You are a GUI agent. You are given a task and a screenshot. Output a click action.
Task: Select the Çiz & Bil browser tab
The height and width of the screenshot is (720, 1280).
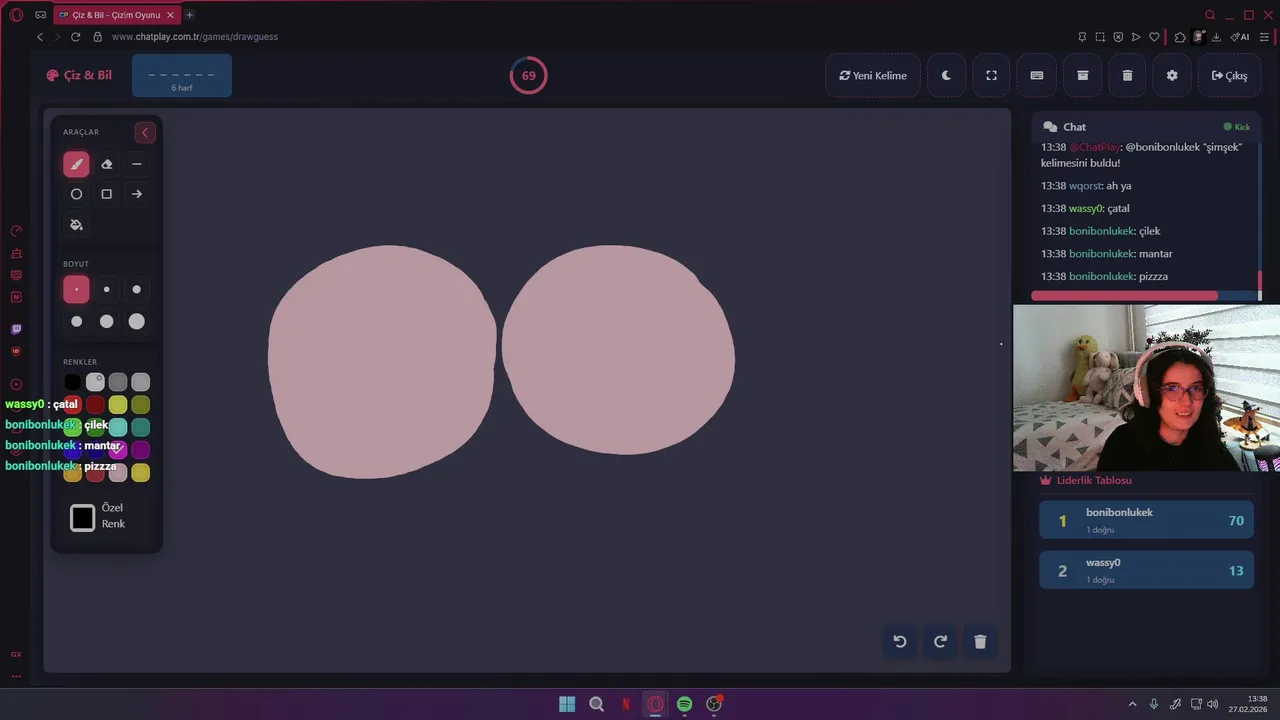(x=116, y=15)
